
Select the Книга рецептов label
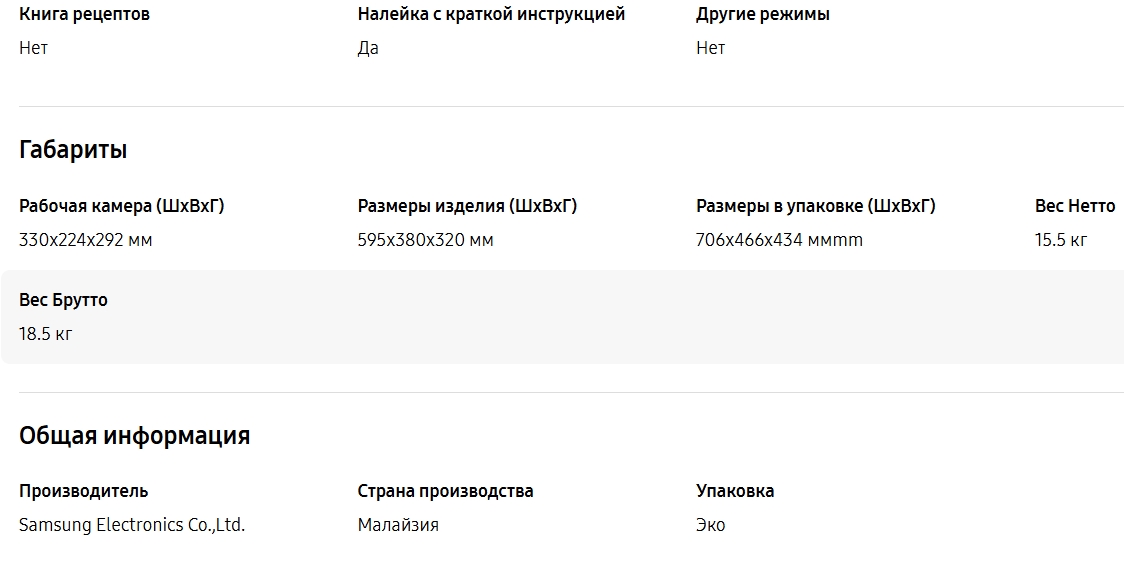coord(85,14)
